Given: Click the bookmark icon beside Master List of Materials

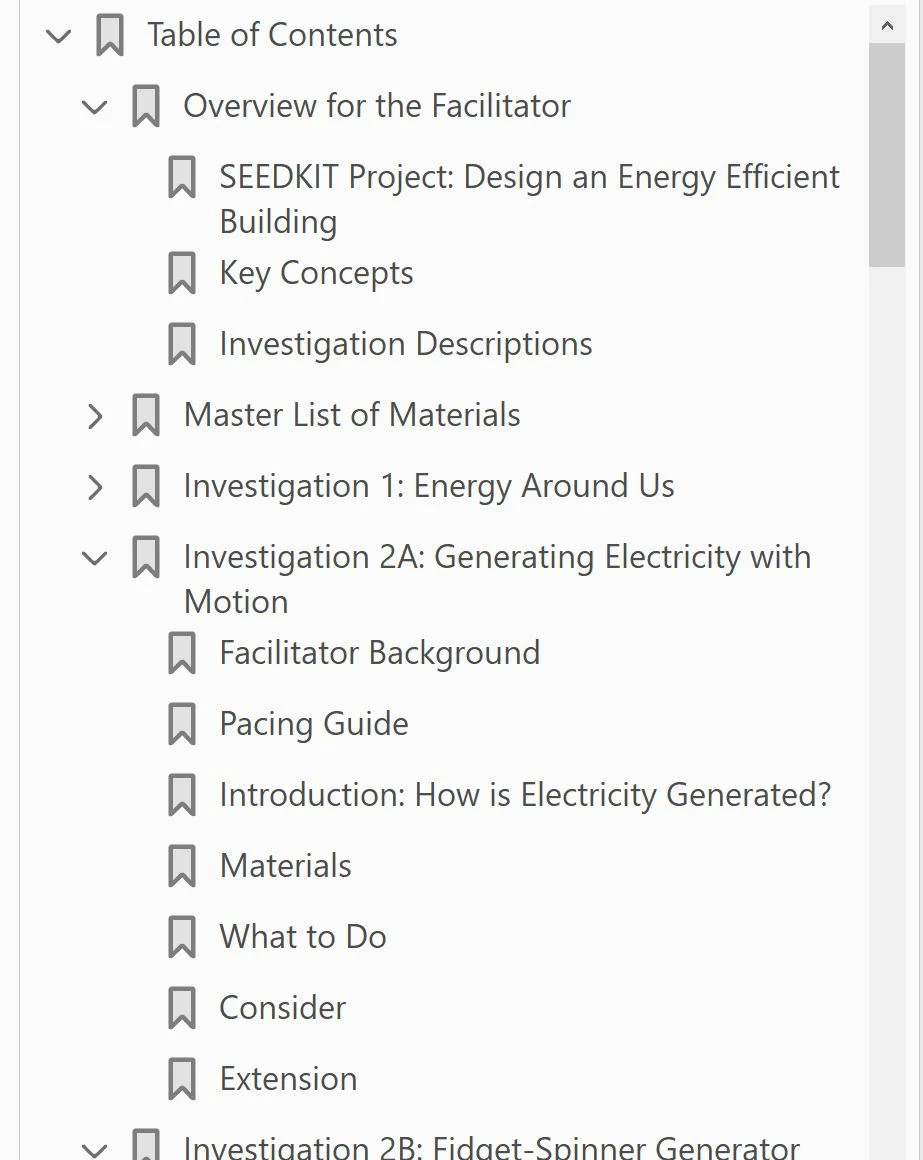Looking at the screenshot, I should [146, 416].
